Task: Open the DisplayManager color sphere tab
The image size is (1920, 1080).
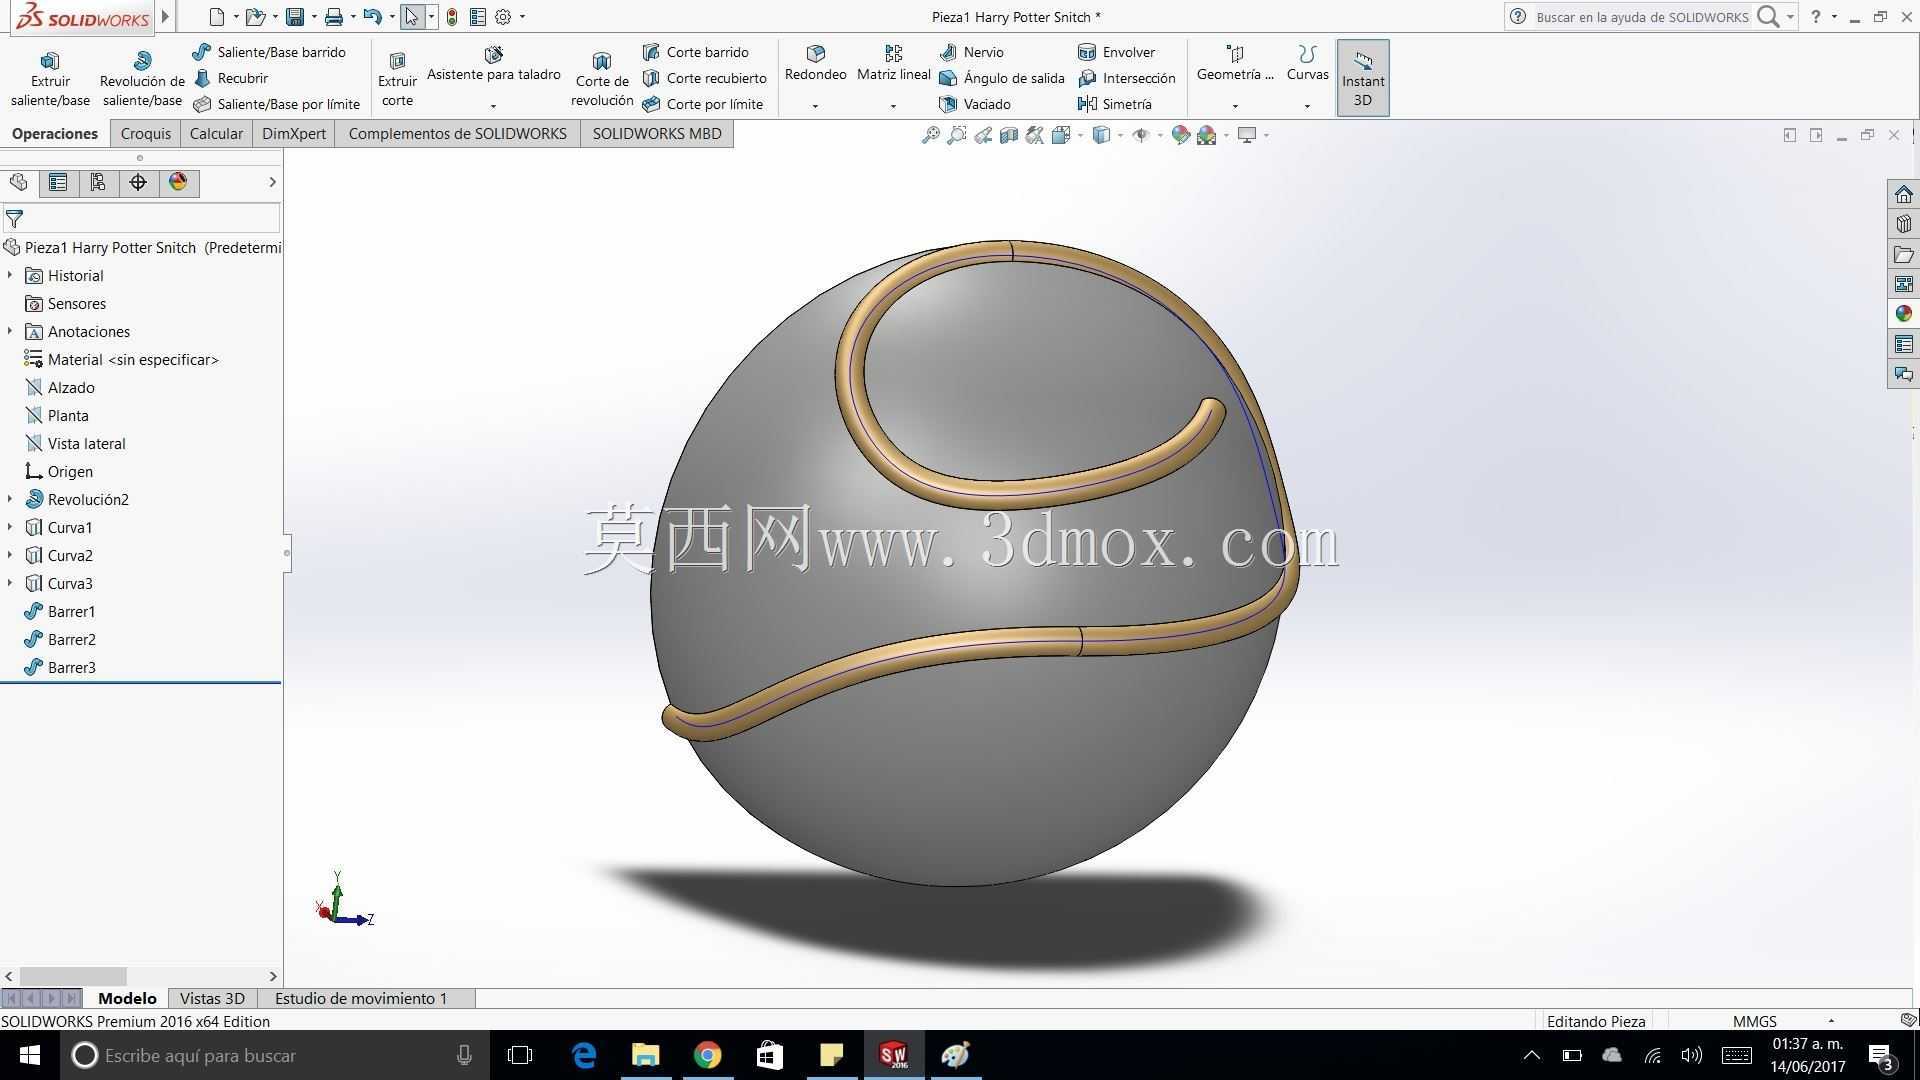Action: pyautogui.click(x=178, y=182)
